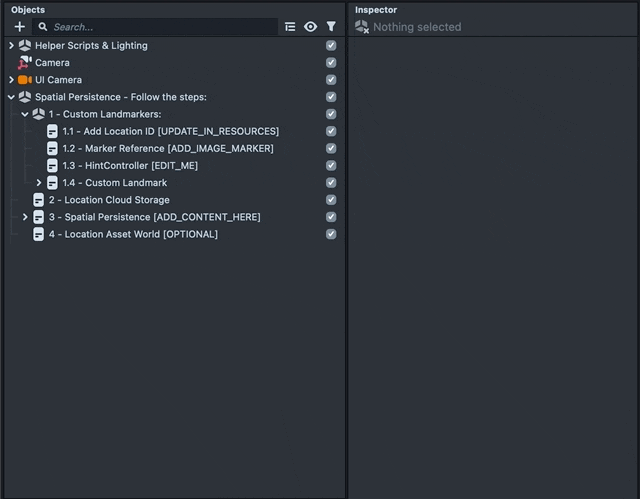
Task: Select the Inspector panel tab
Action: 376,9
